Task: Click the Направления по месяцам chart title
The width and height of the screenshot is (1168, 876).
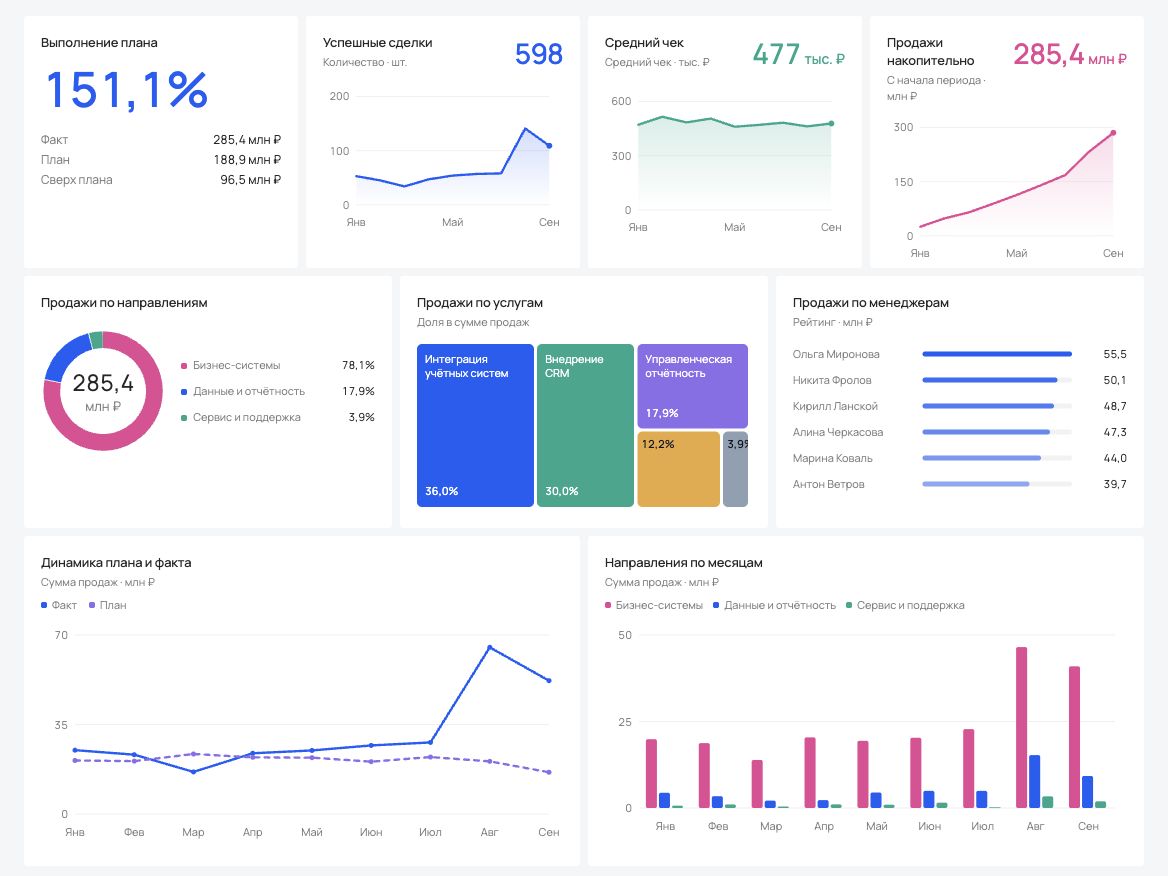Action: point(684,562)
